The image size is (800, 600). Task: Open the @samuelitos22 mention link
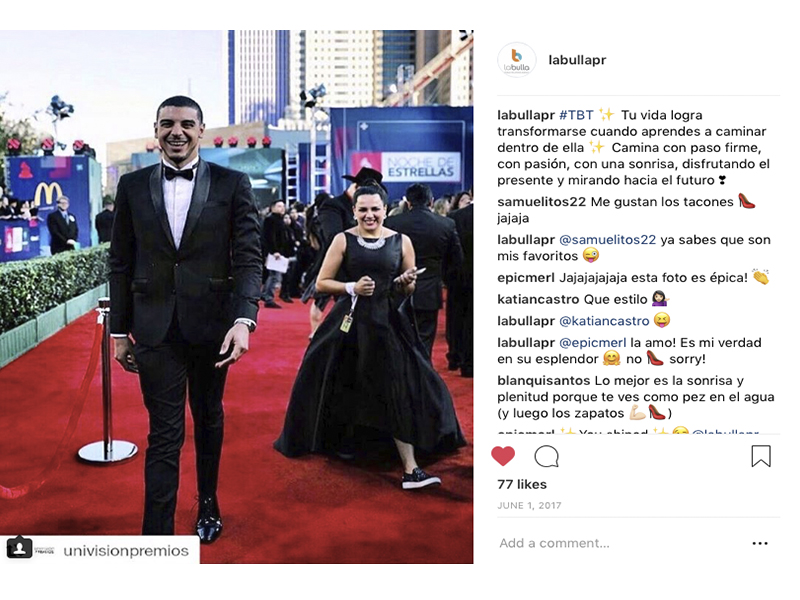click(607, 240)
